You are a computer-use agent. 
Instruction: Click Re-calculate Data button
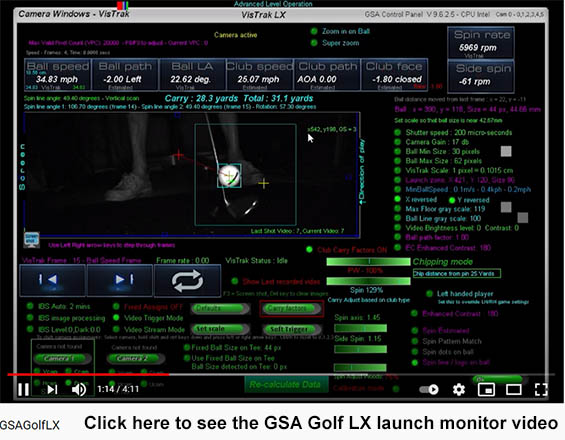(286, 385)
